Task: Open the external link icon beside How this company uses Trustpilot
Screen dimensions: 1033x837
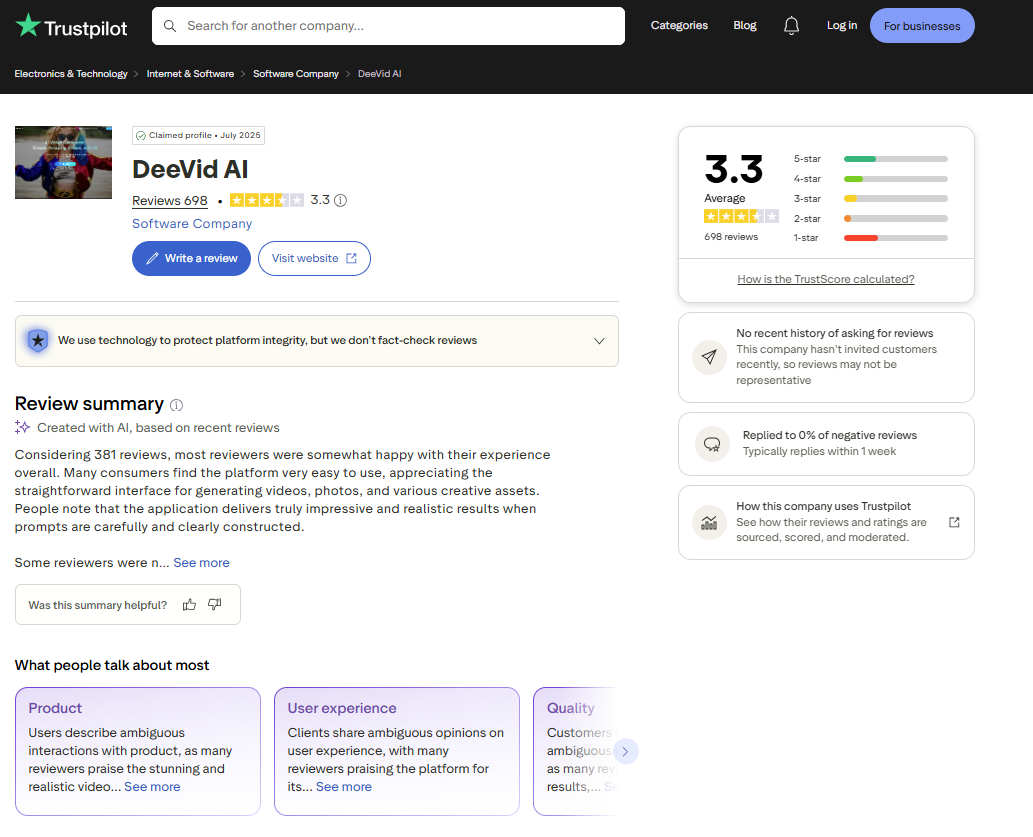Action: (954, 522)
